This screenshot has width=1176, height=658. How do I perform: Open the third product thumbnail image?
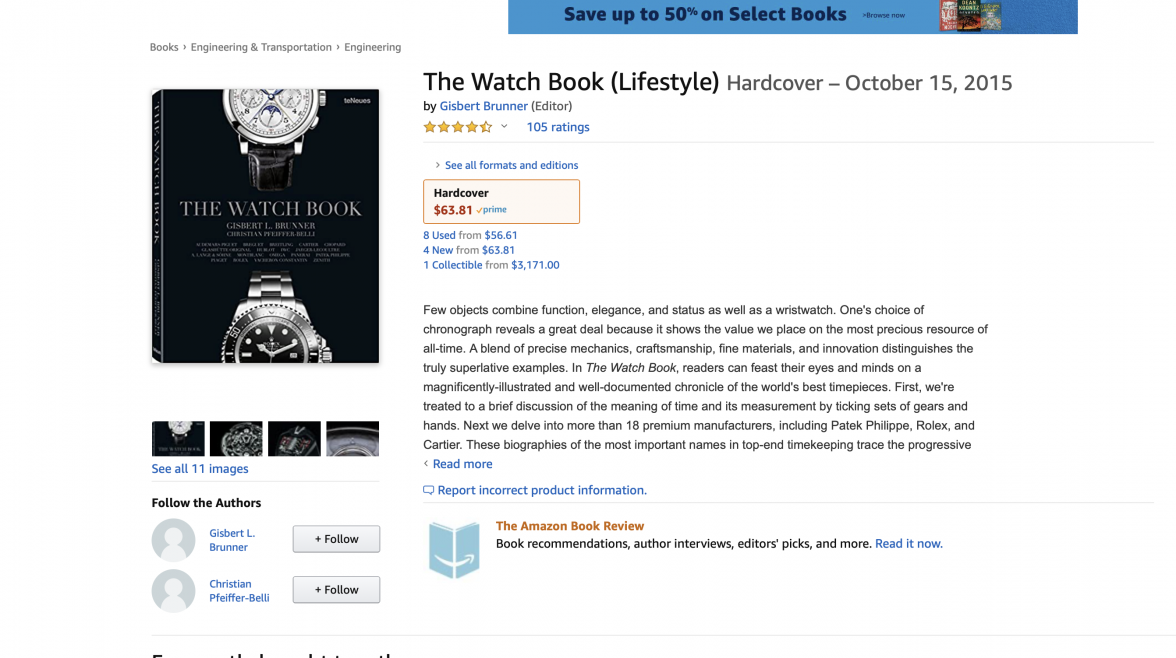(294, 439)
